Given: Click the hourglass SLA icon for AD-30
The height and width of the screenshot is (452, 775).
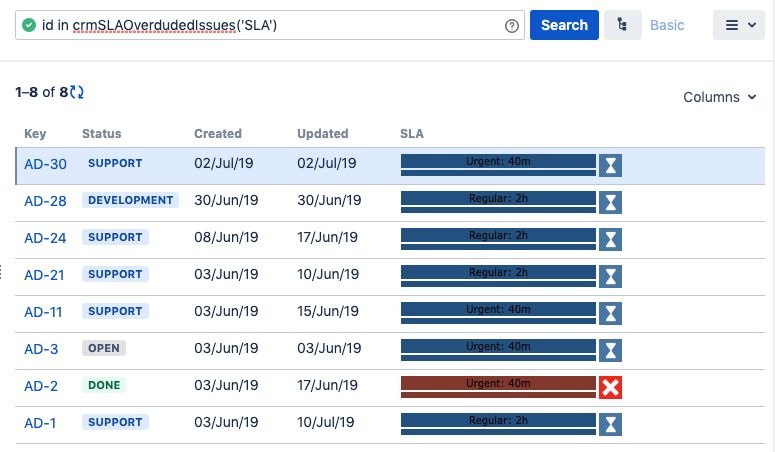Looking at the screenshot, I should (x=610, y=164).
